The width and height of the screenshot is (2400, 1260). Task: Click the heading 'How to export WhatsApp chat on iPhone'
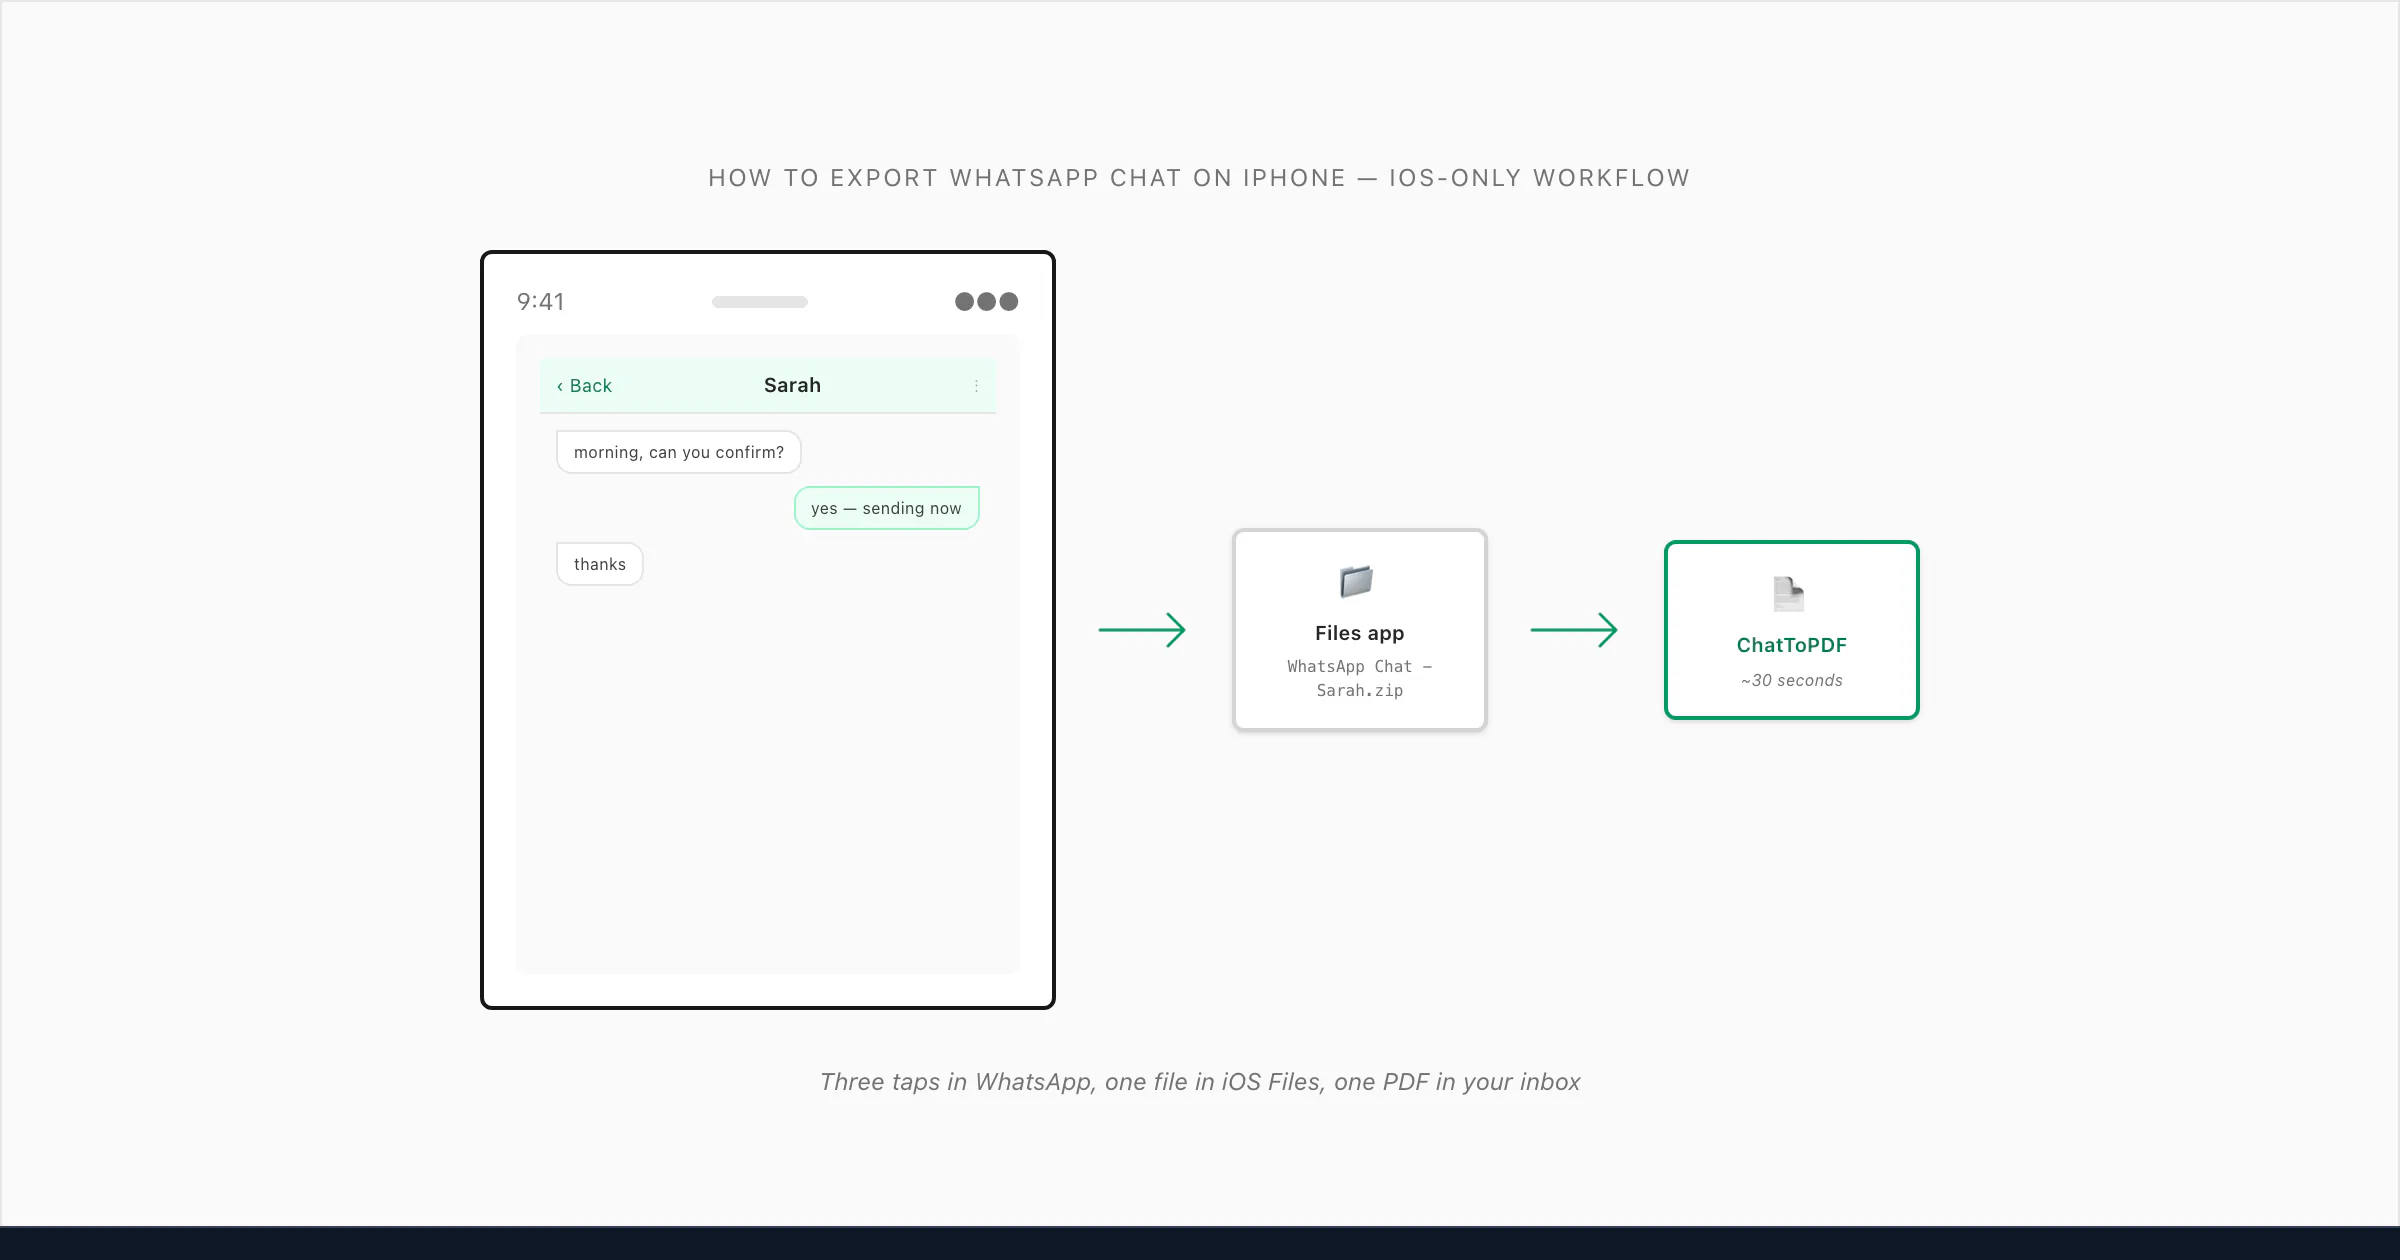(x=1027, y=178)
